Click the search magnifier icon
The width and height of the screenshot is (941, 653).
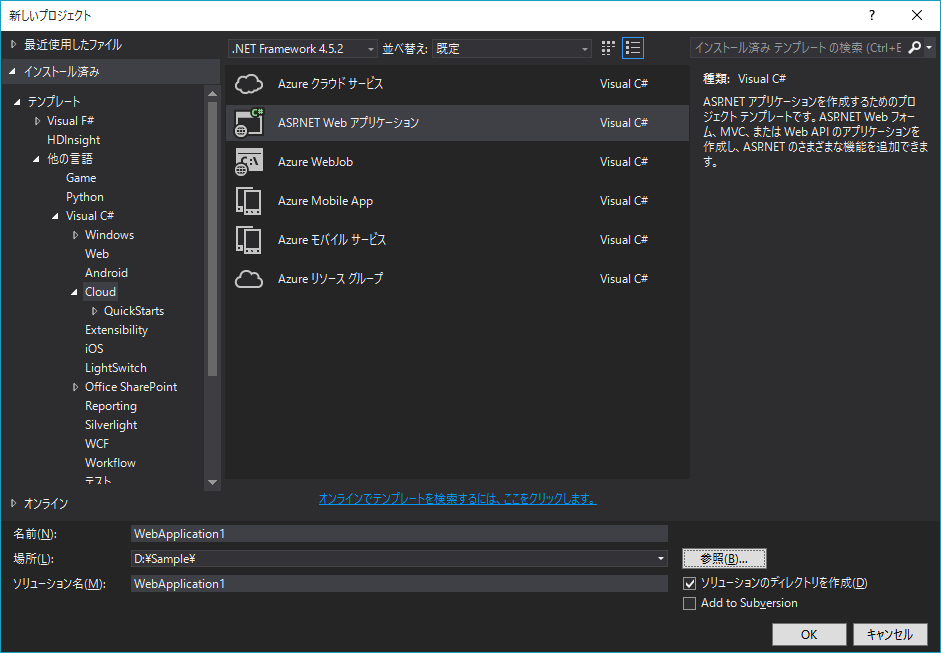tap(914, 47)
